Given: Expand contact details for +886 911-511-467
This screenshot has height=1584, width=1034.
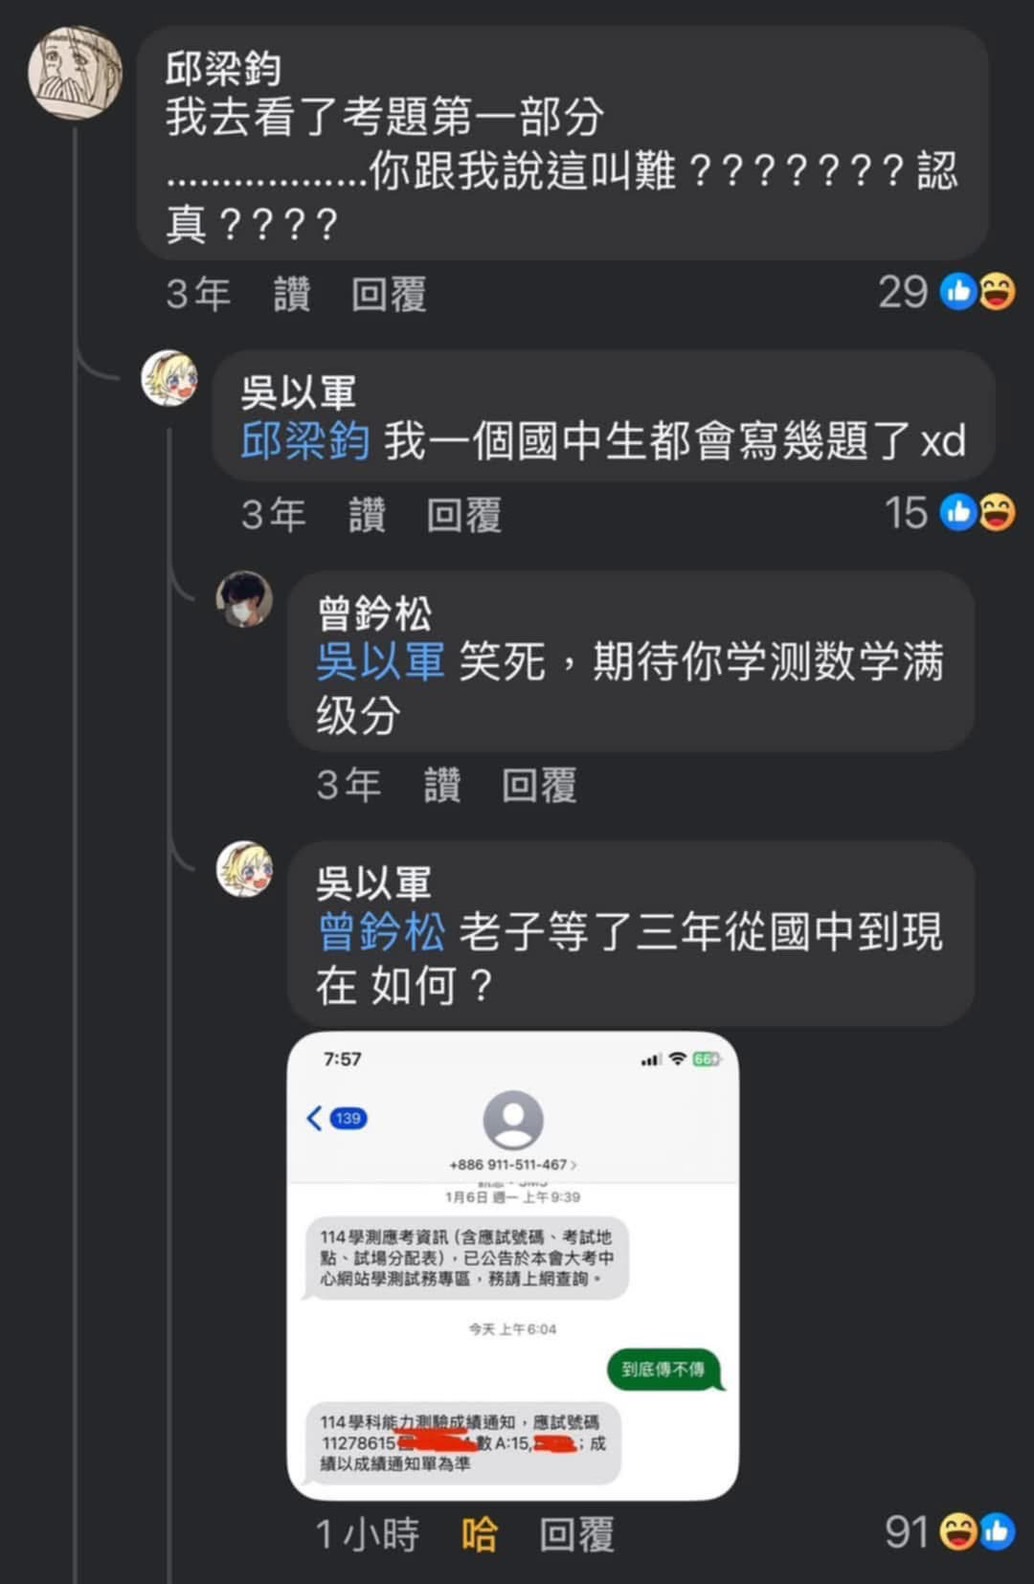Looking at the screenshot, I should [513, 1165].
